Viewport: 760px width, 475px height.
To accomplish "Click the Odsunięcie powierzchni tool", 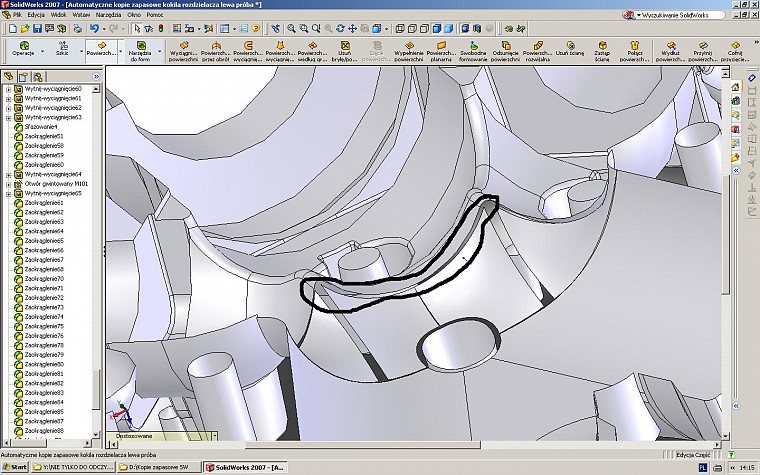I will [x=506, y=48].
